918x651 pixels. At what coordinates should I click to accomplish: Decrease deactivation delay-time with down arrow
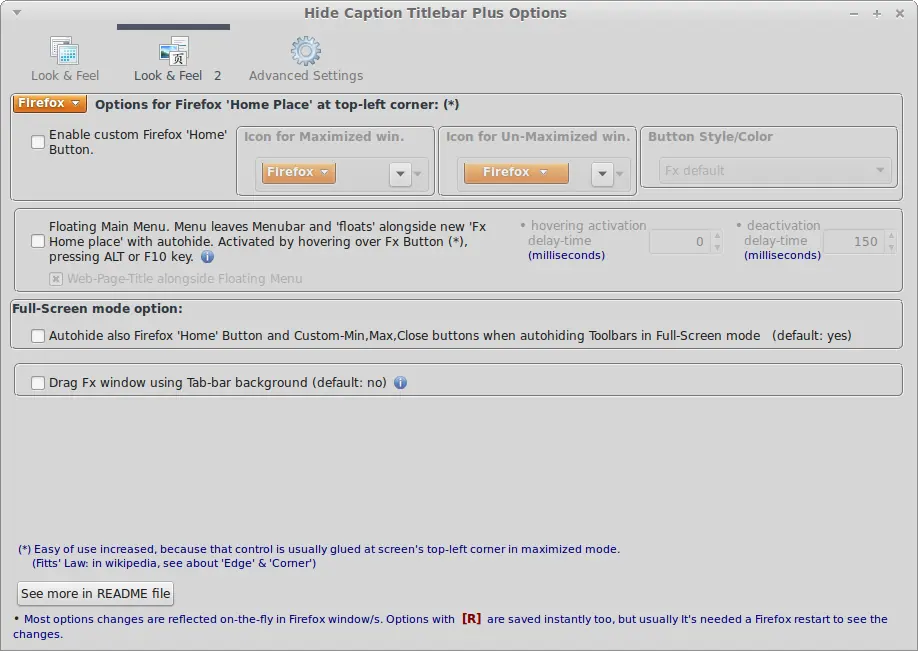click(x=891, y=248)
